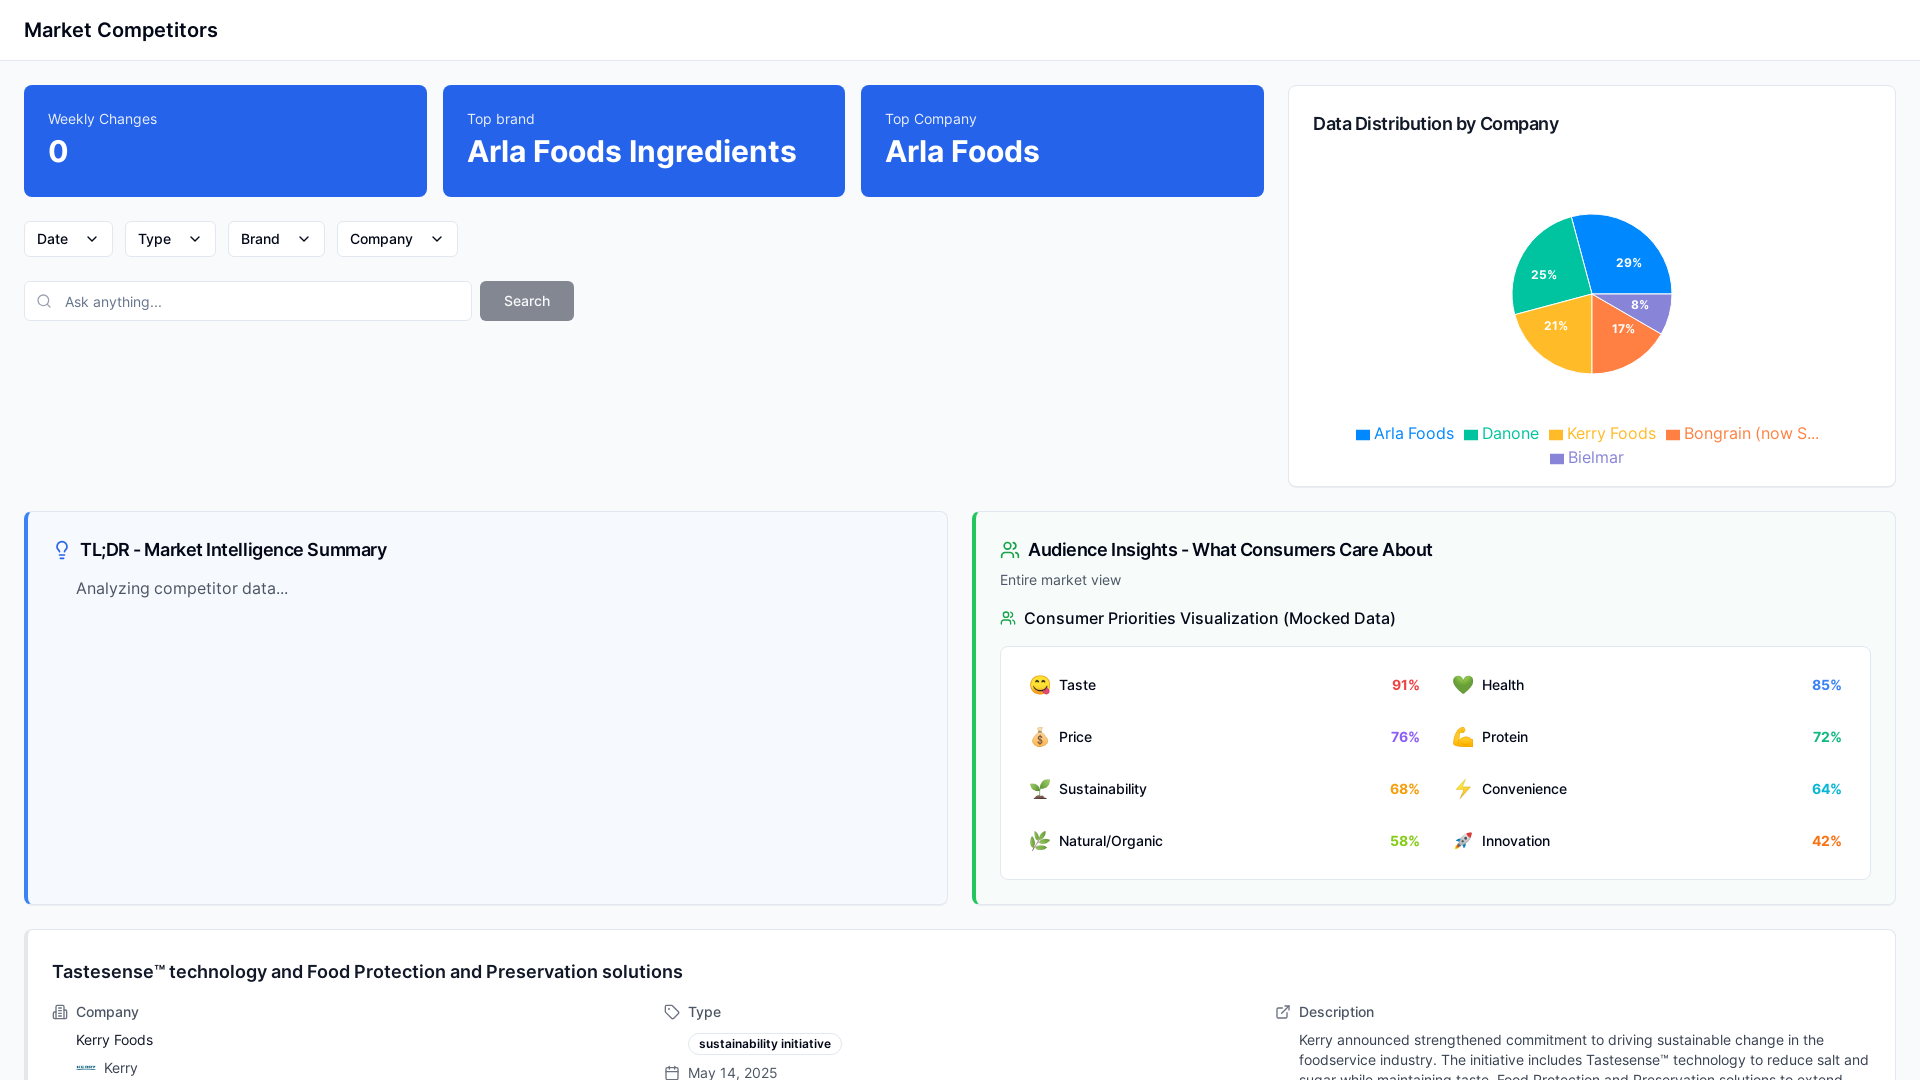Select the Top Company Arla Foods card

point(1062,141)
